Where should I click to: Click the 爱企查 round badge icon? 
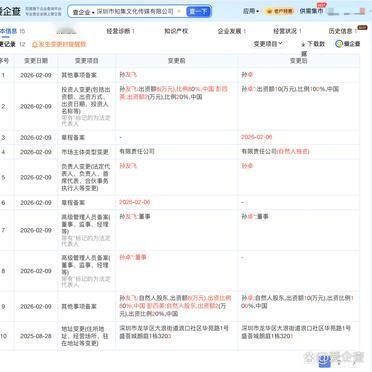339,44
